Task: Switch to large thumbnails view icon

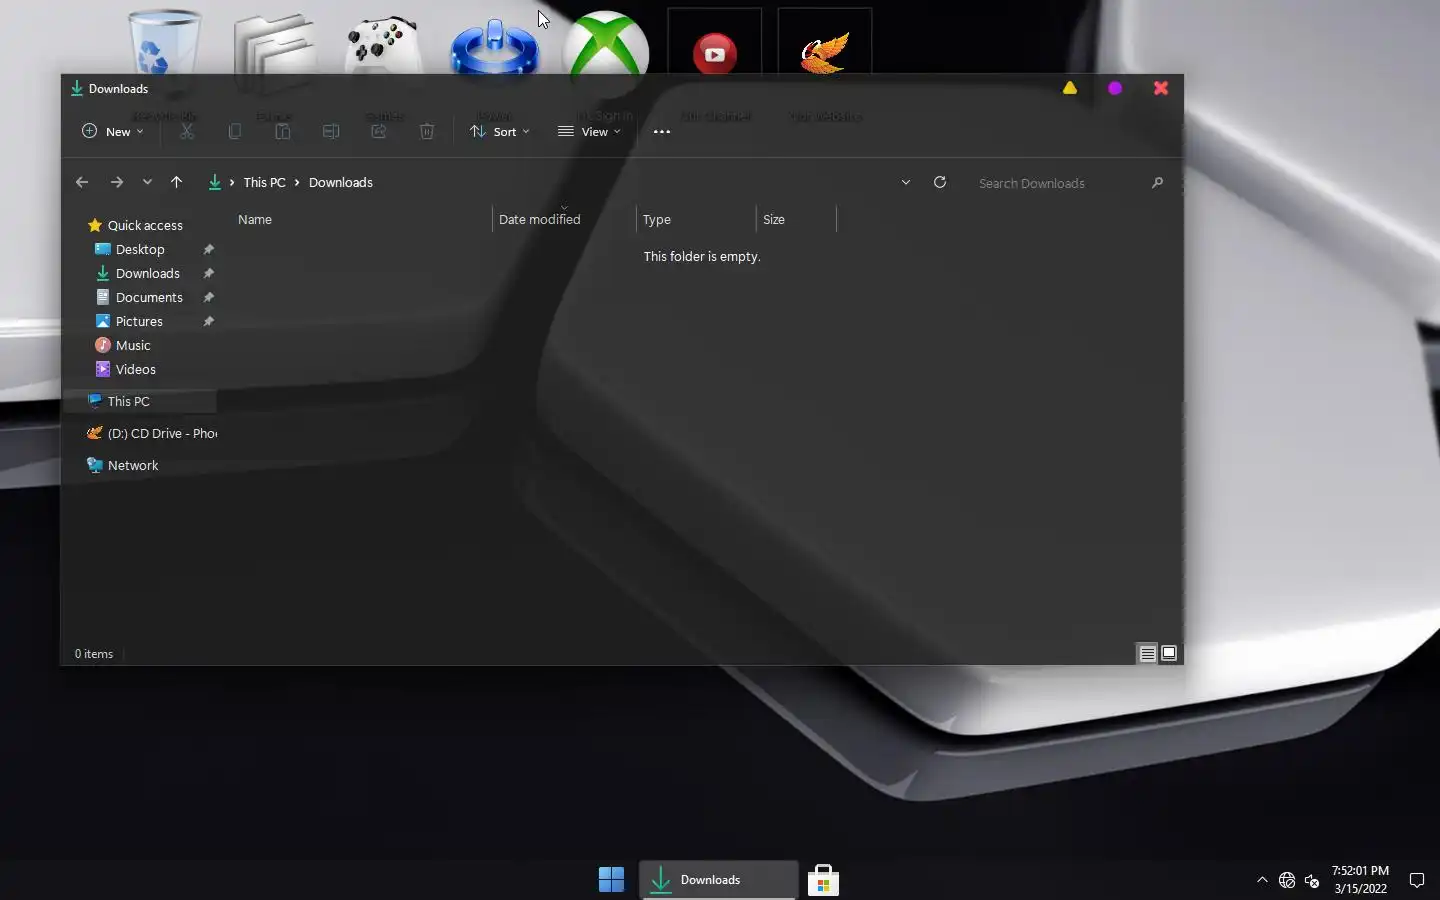Action: [1169, 653]
